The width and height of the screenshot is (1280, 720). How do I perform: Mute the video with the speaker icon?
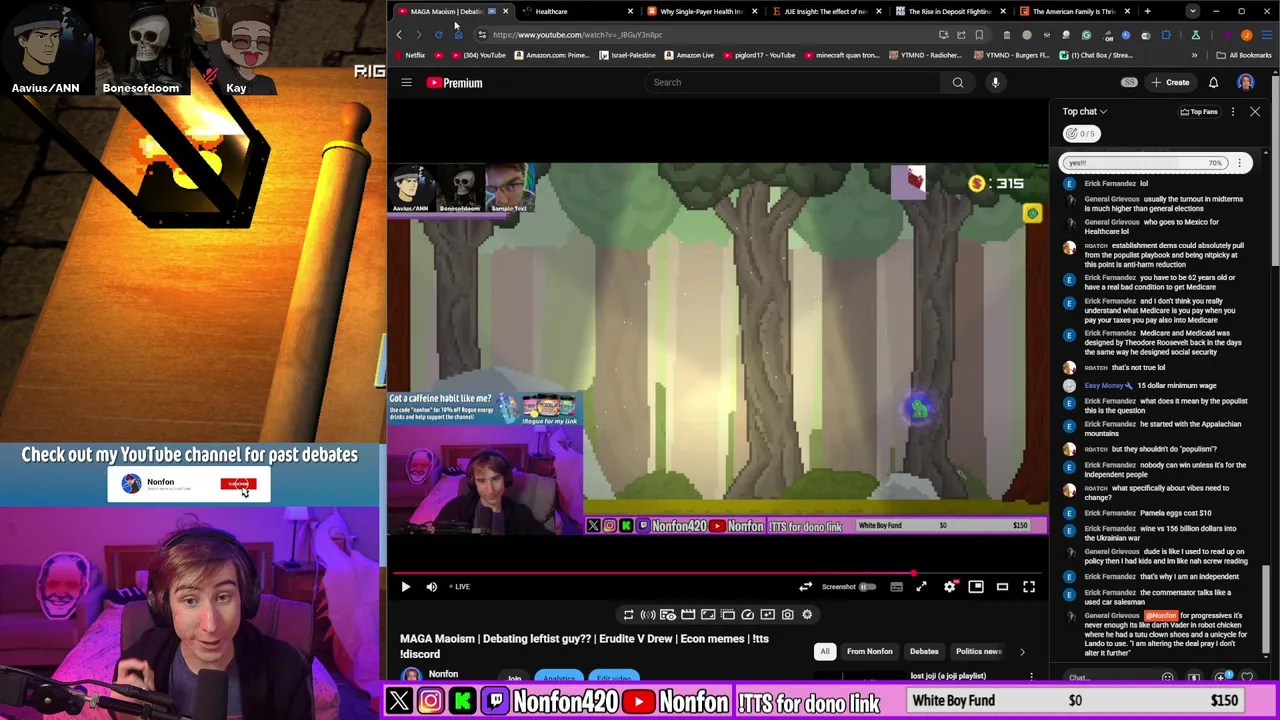(431, 587)
